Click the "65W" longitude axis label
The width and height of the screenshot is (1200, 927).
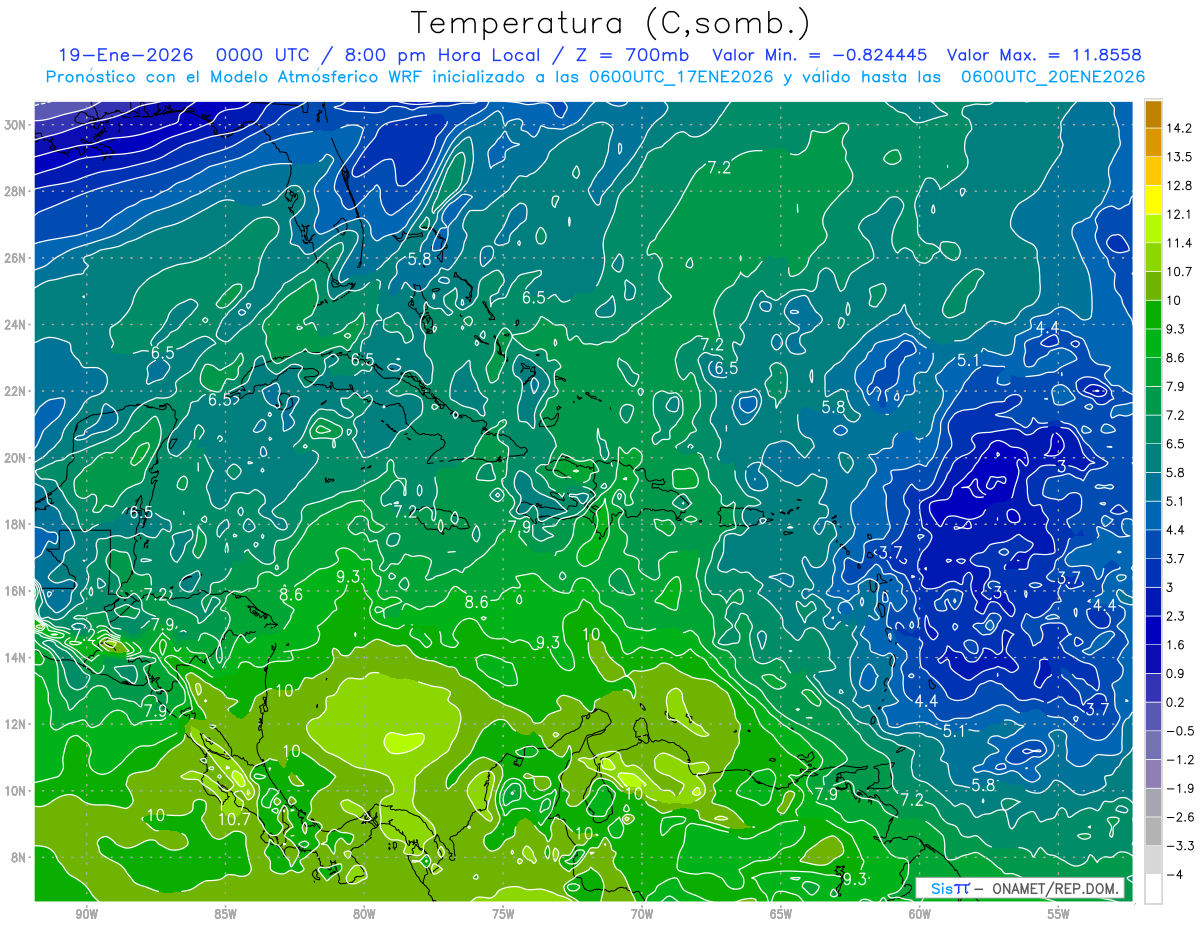pyautogui.click(x=781, y=915)
